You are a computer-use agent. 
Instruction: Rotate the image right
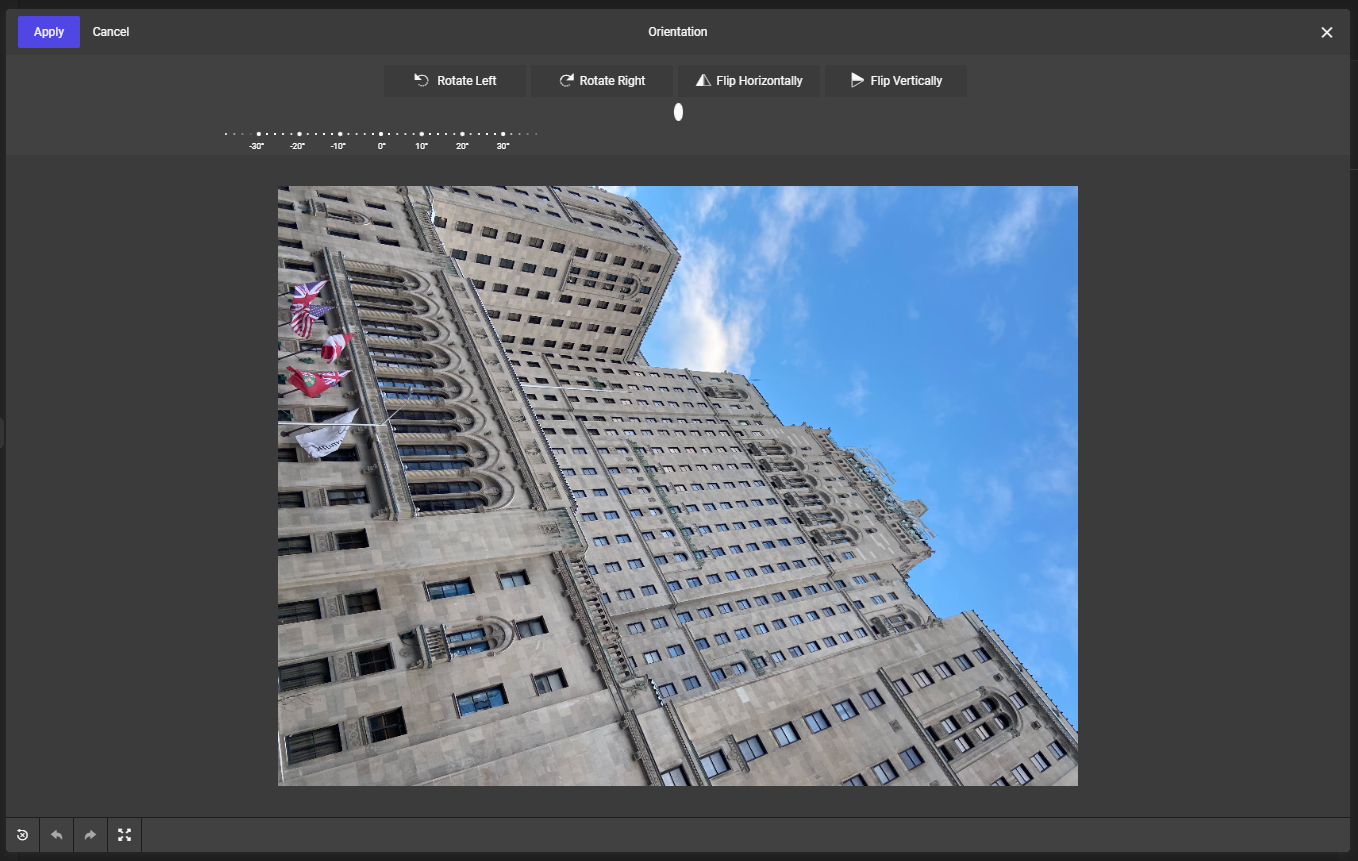(x=602, y=81)
